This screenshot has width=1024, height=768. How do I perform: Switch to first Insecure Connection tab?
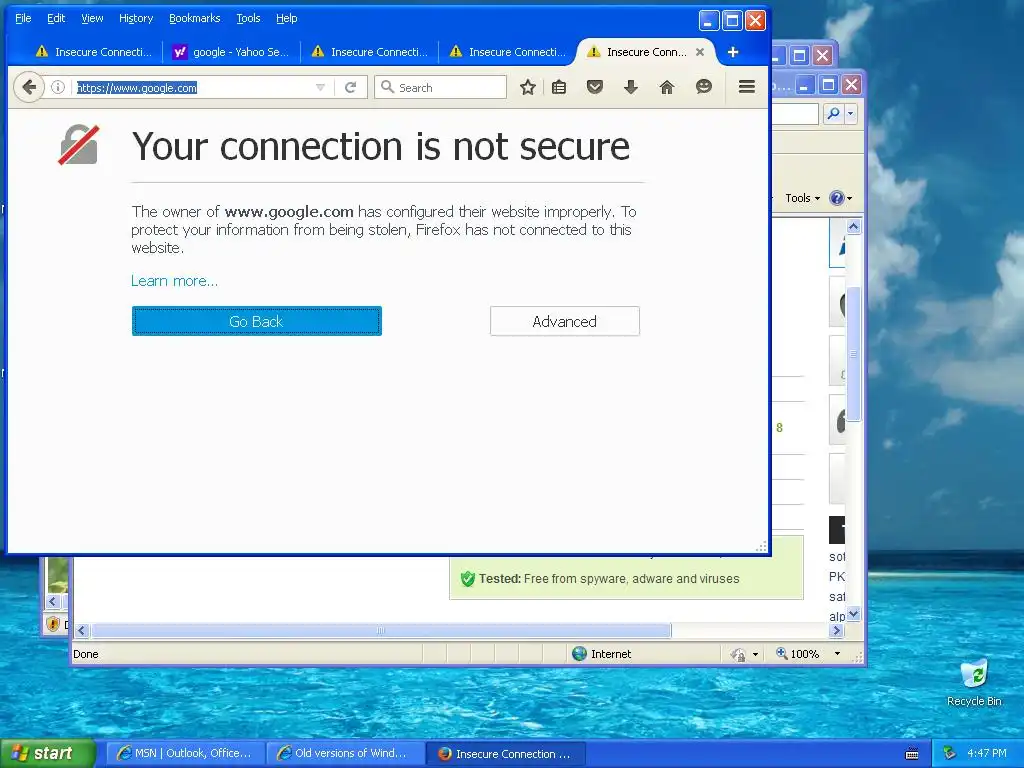[x=93, y=52]
